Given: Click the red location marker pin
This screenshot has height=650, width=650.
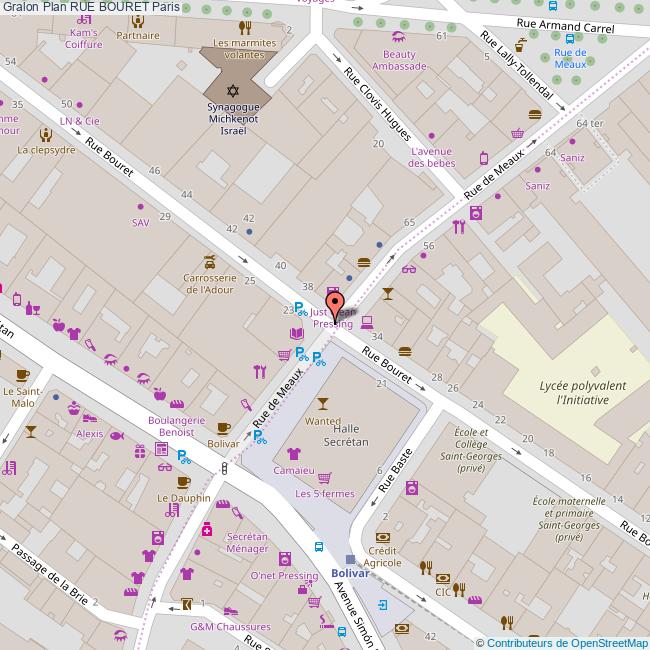Looking at the screenshot, I should point(335,304).
